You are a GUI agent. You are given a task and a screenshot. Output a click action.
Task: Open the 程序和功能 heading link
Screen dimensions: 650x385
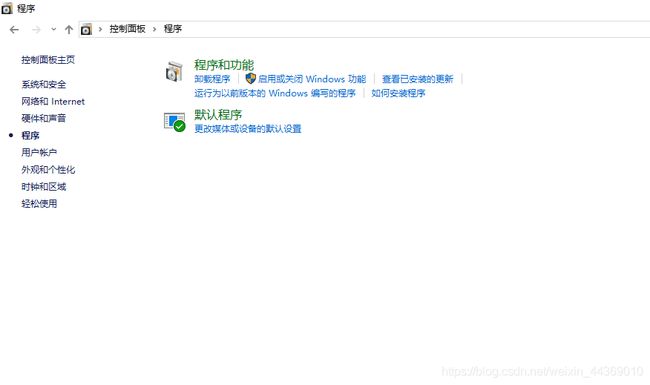point(224,65)
